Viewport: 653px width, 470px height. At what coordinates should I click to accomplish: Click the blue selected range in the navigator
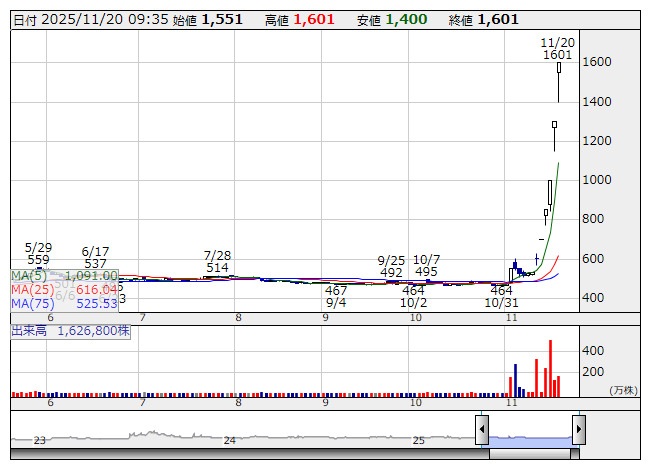click(529, 439)
